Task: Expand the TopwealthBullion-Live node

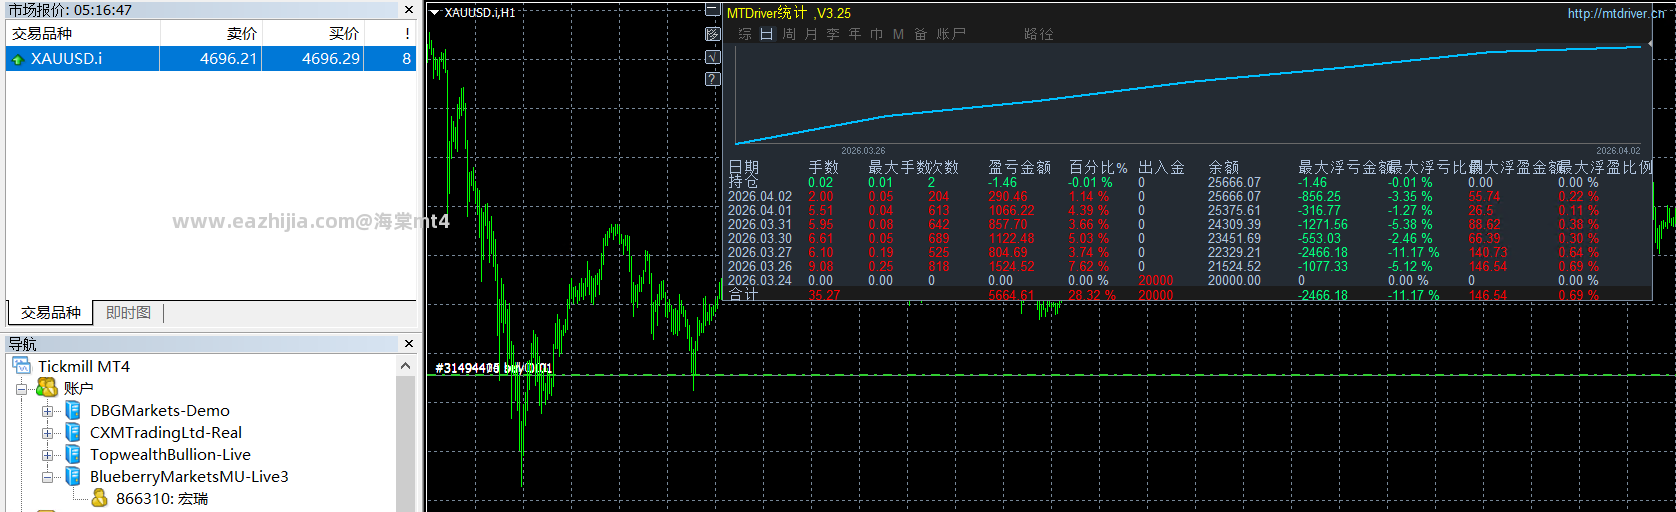Action: [47, 454]
